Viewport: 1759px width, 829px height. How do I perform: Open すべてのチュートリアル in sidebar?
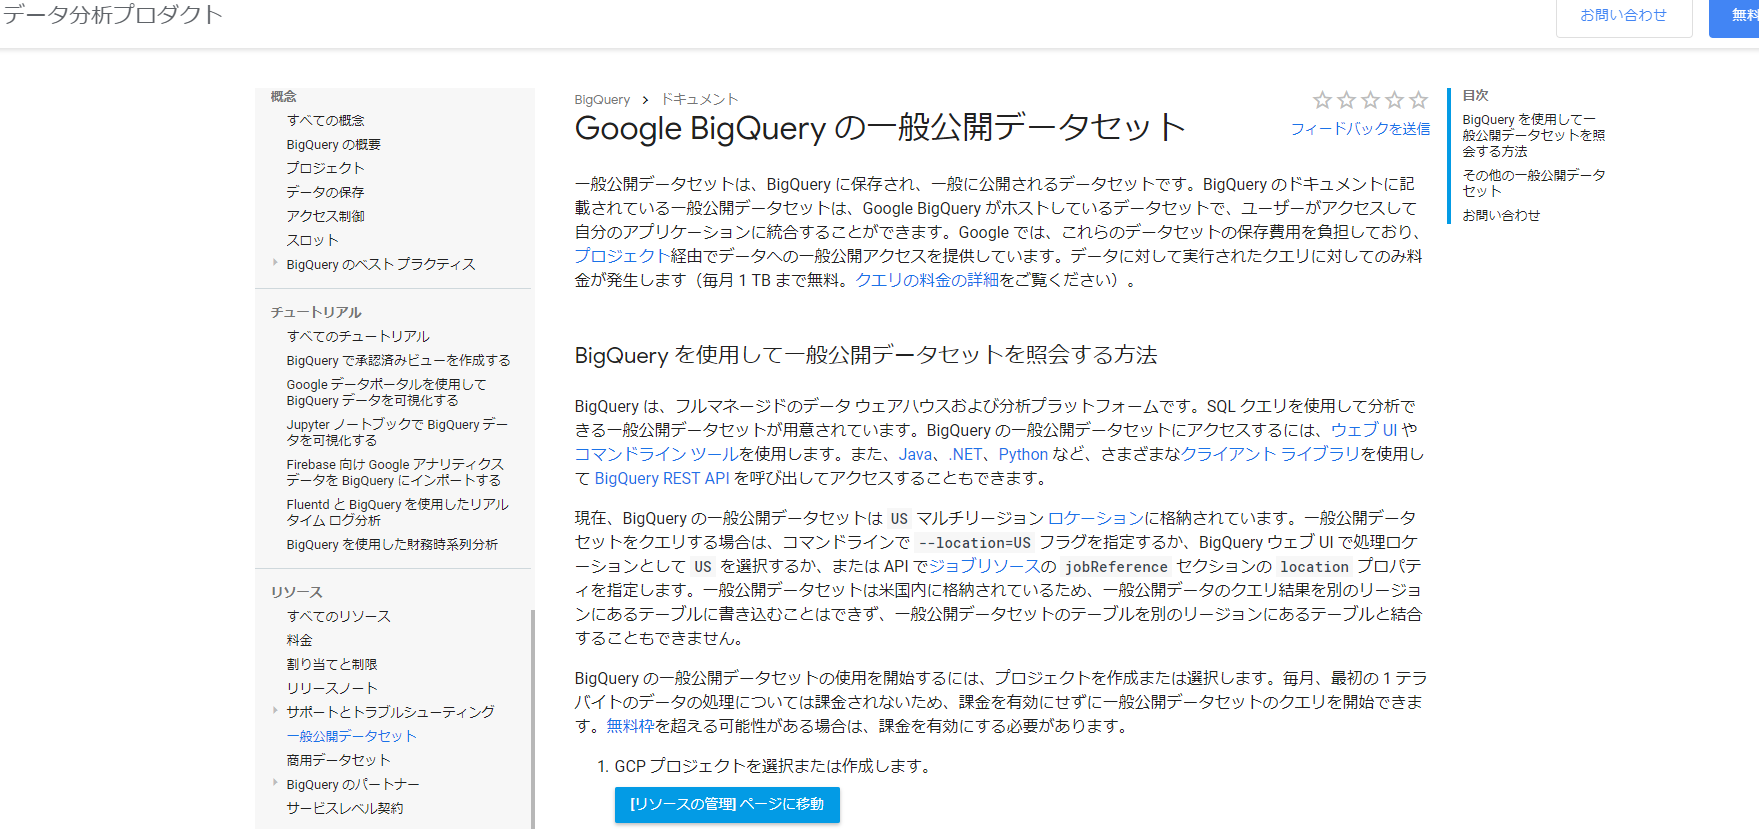[x=358, y=336]
